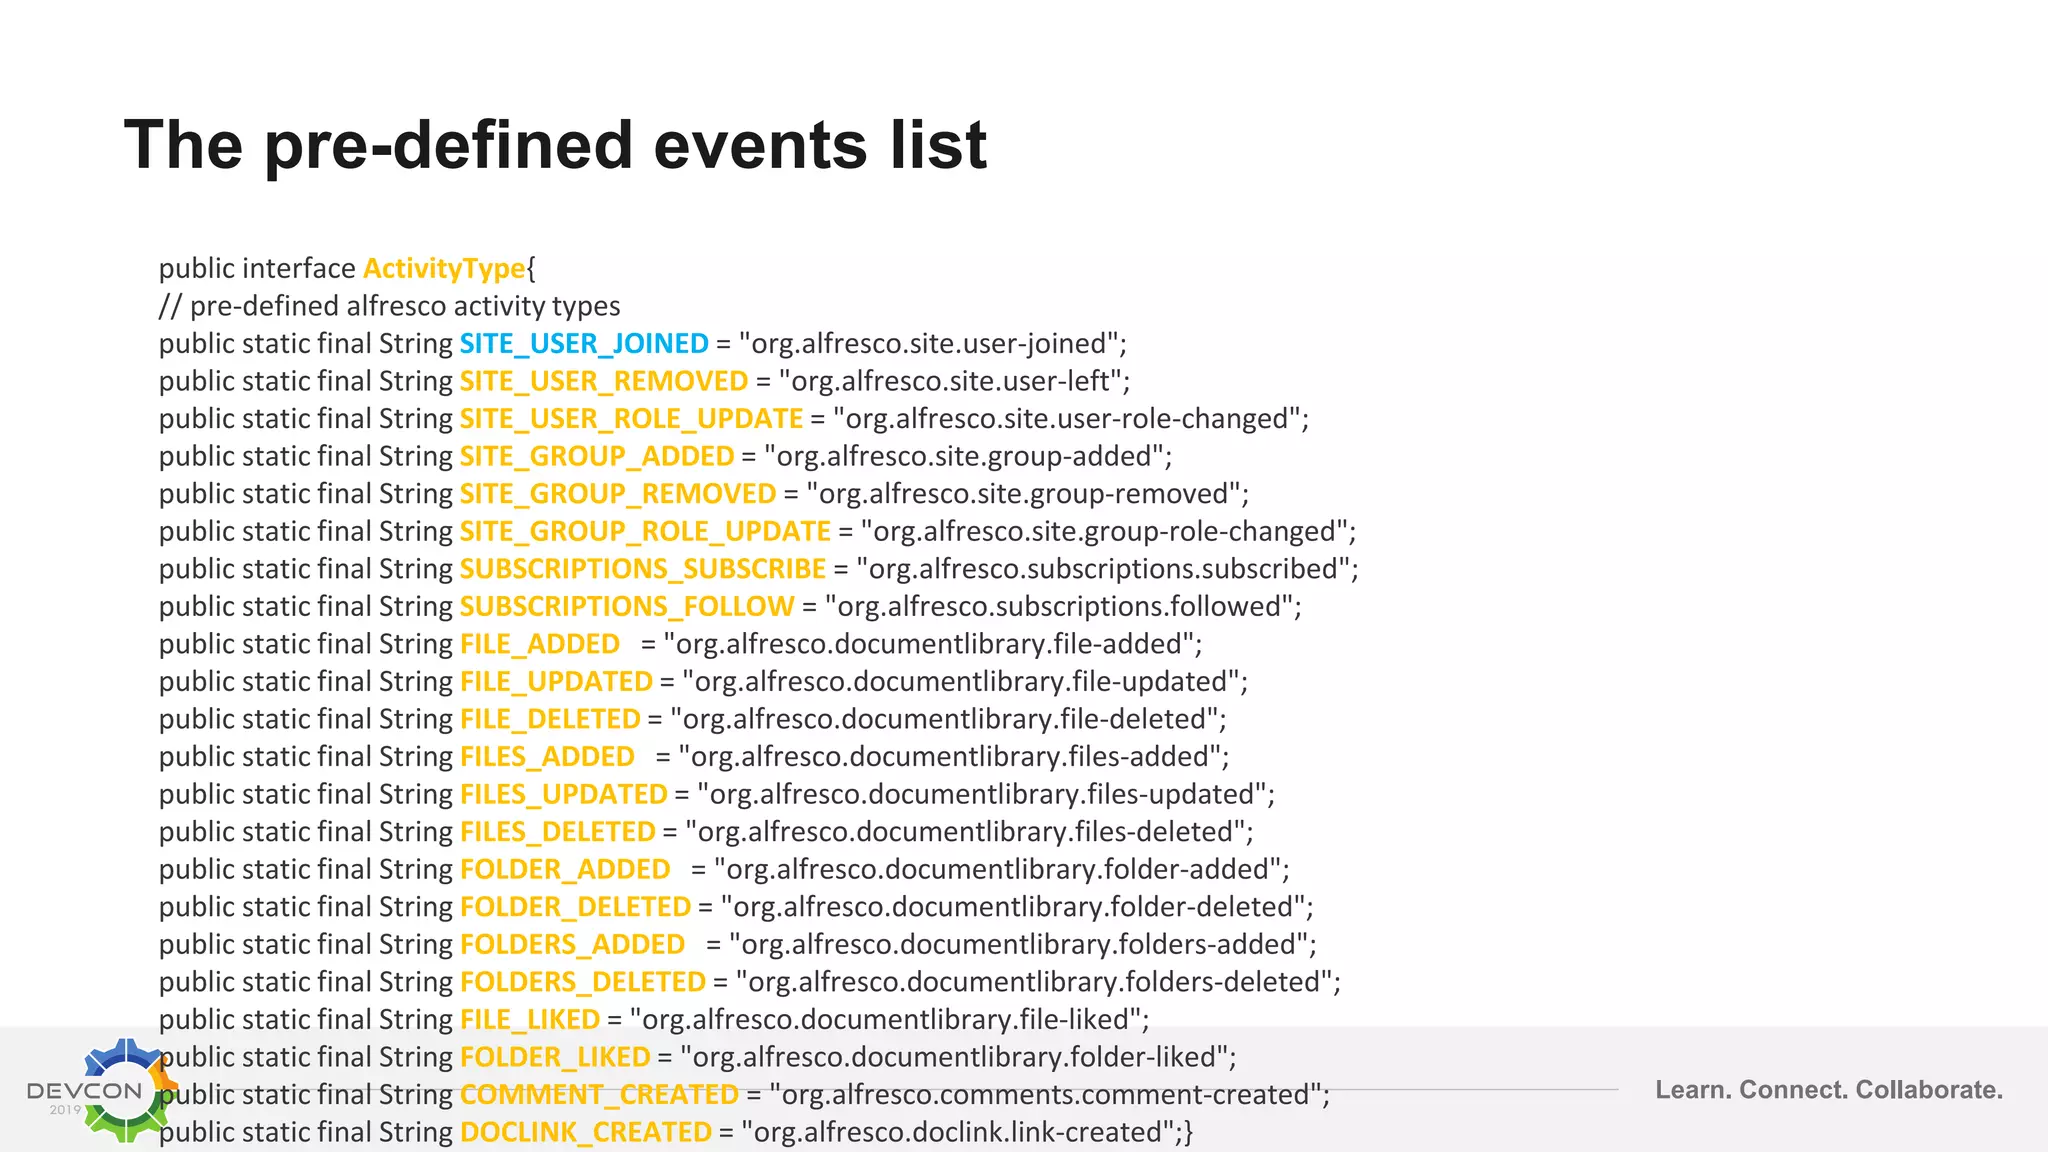Click the string "org.alfresco.subscriptions.subscribed"
Image resolution: width=2048 pixels, height=1152 pixels.
1104,569
